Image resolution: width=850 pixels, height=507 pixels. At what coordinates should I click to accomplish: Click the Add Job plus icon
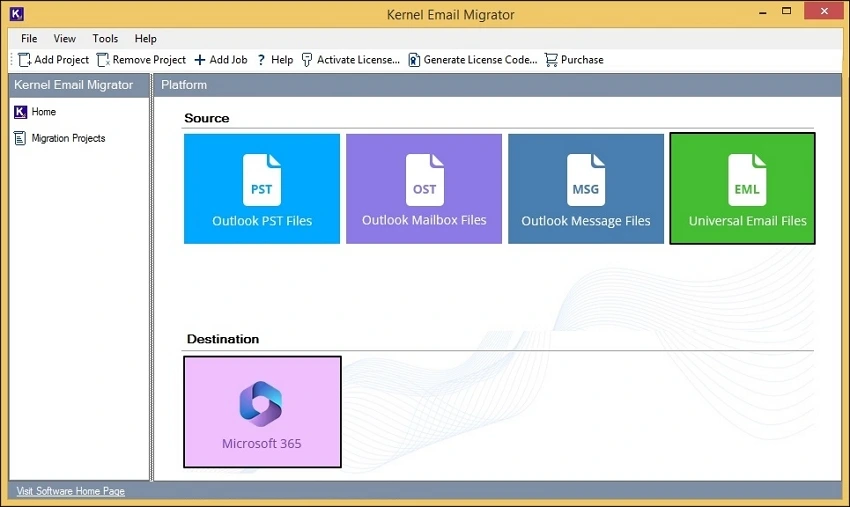(199, 60)
